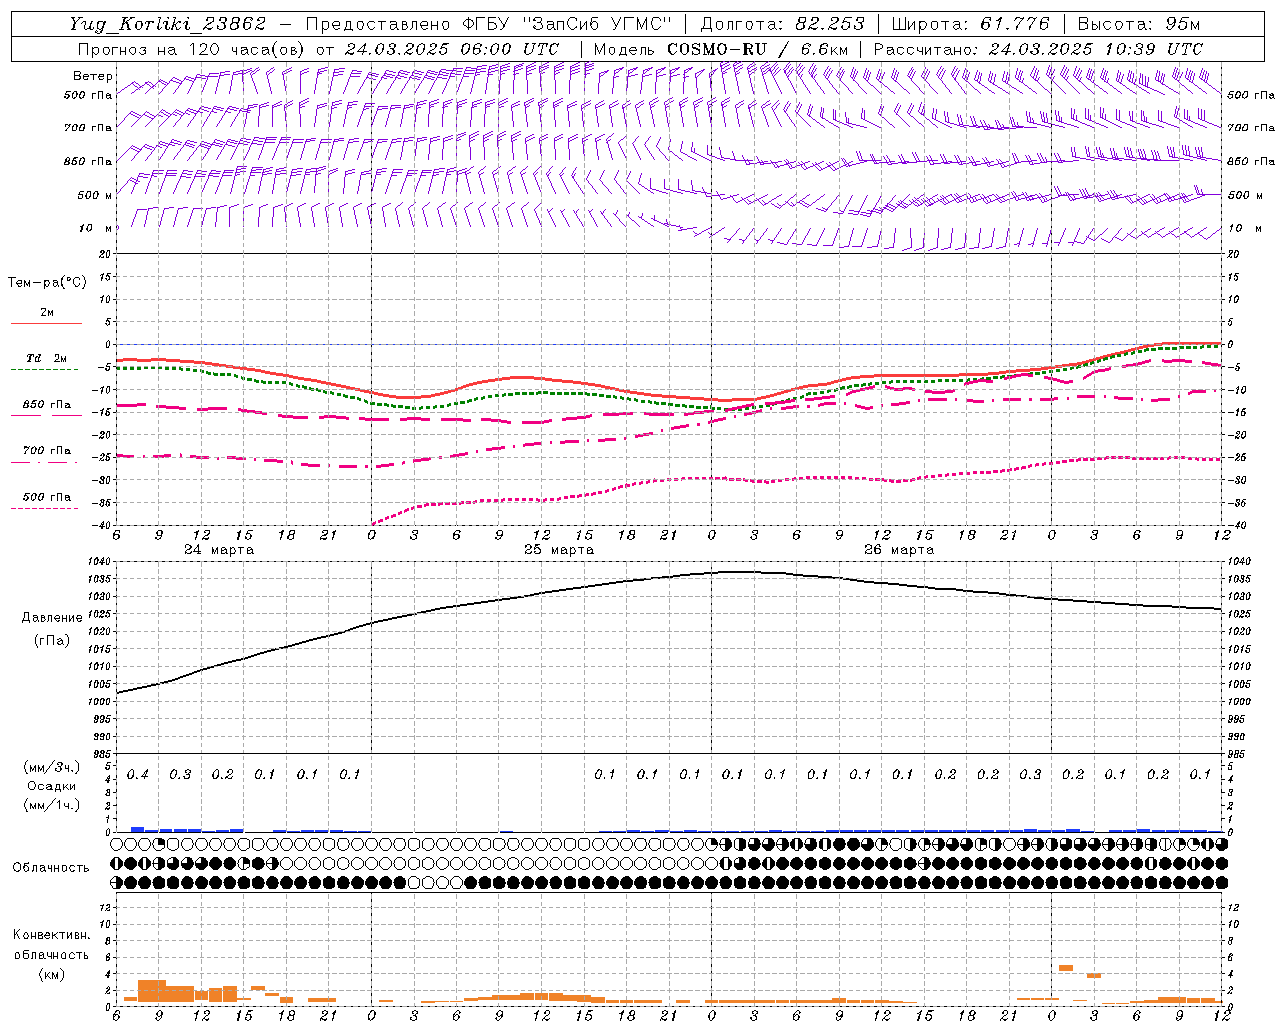Click the right '850 гПа' wind level label
1280x1024 pixels.
1251,161
